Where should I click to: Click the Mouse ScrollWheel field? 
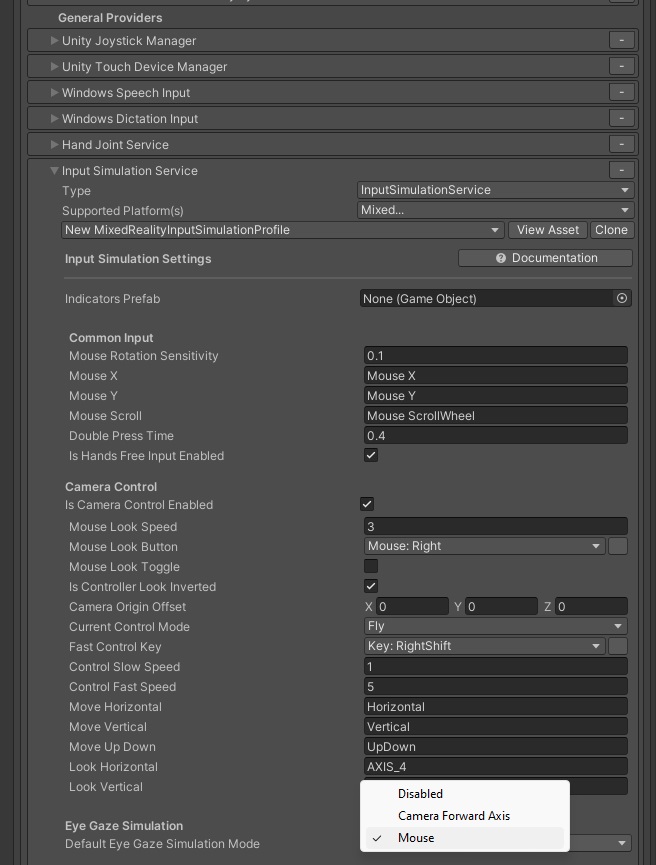point(495,415)
